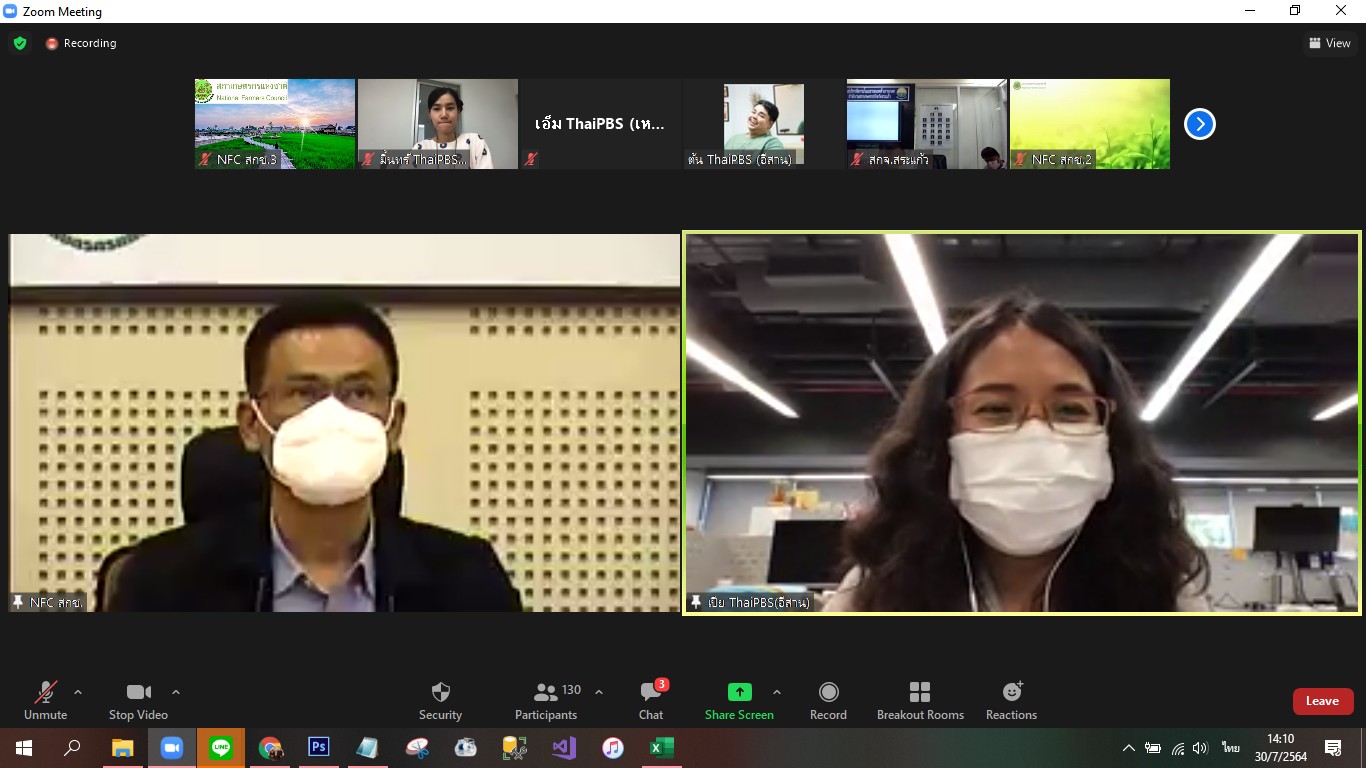1366x768 pixels.
Task: Open LINE from the Windows taskbar
Action: 221,747
